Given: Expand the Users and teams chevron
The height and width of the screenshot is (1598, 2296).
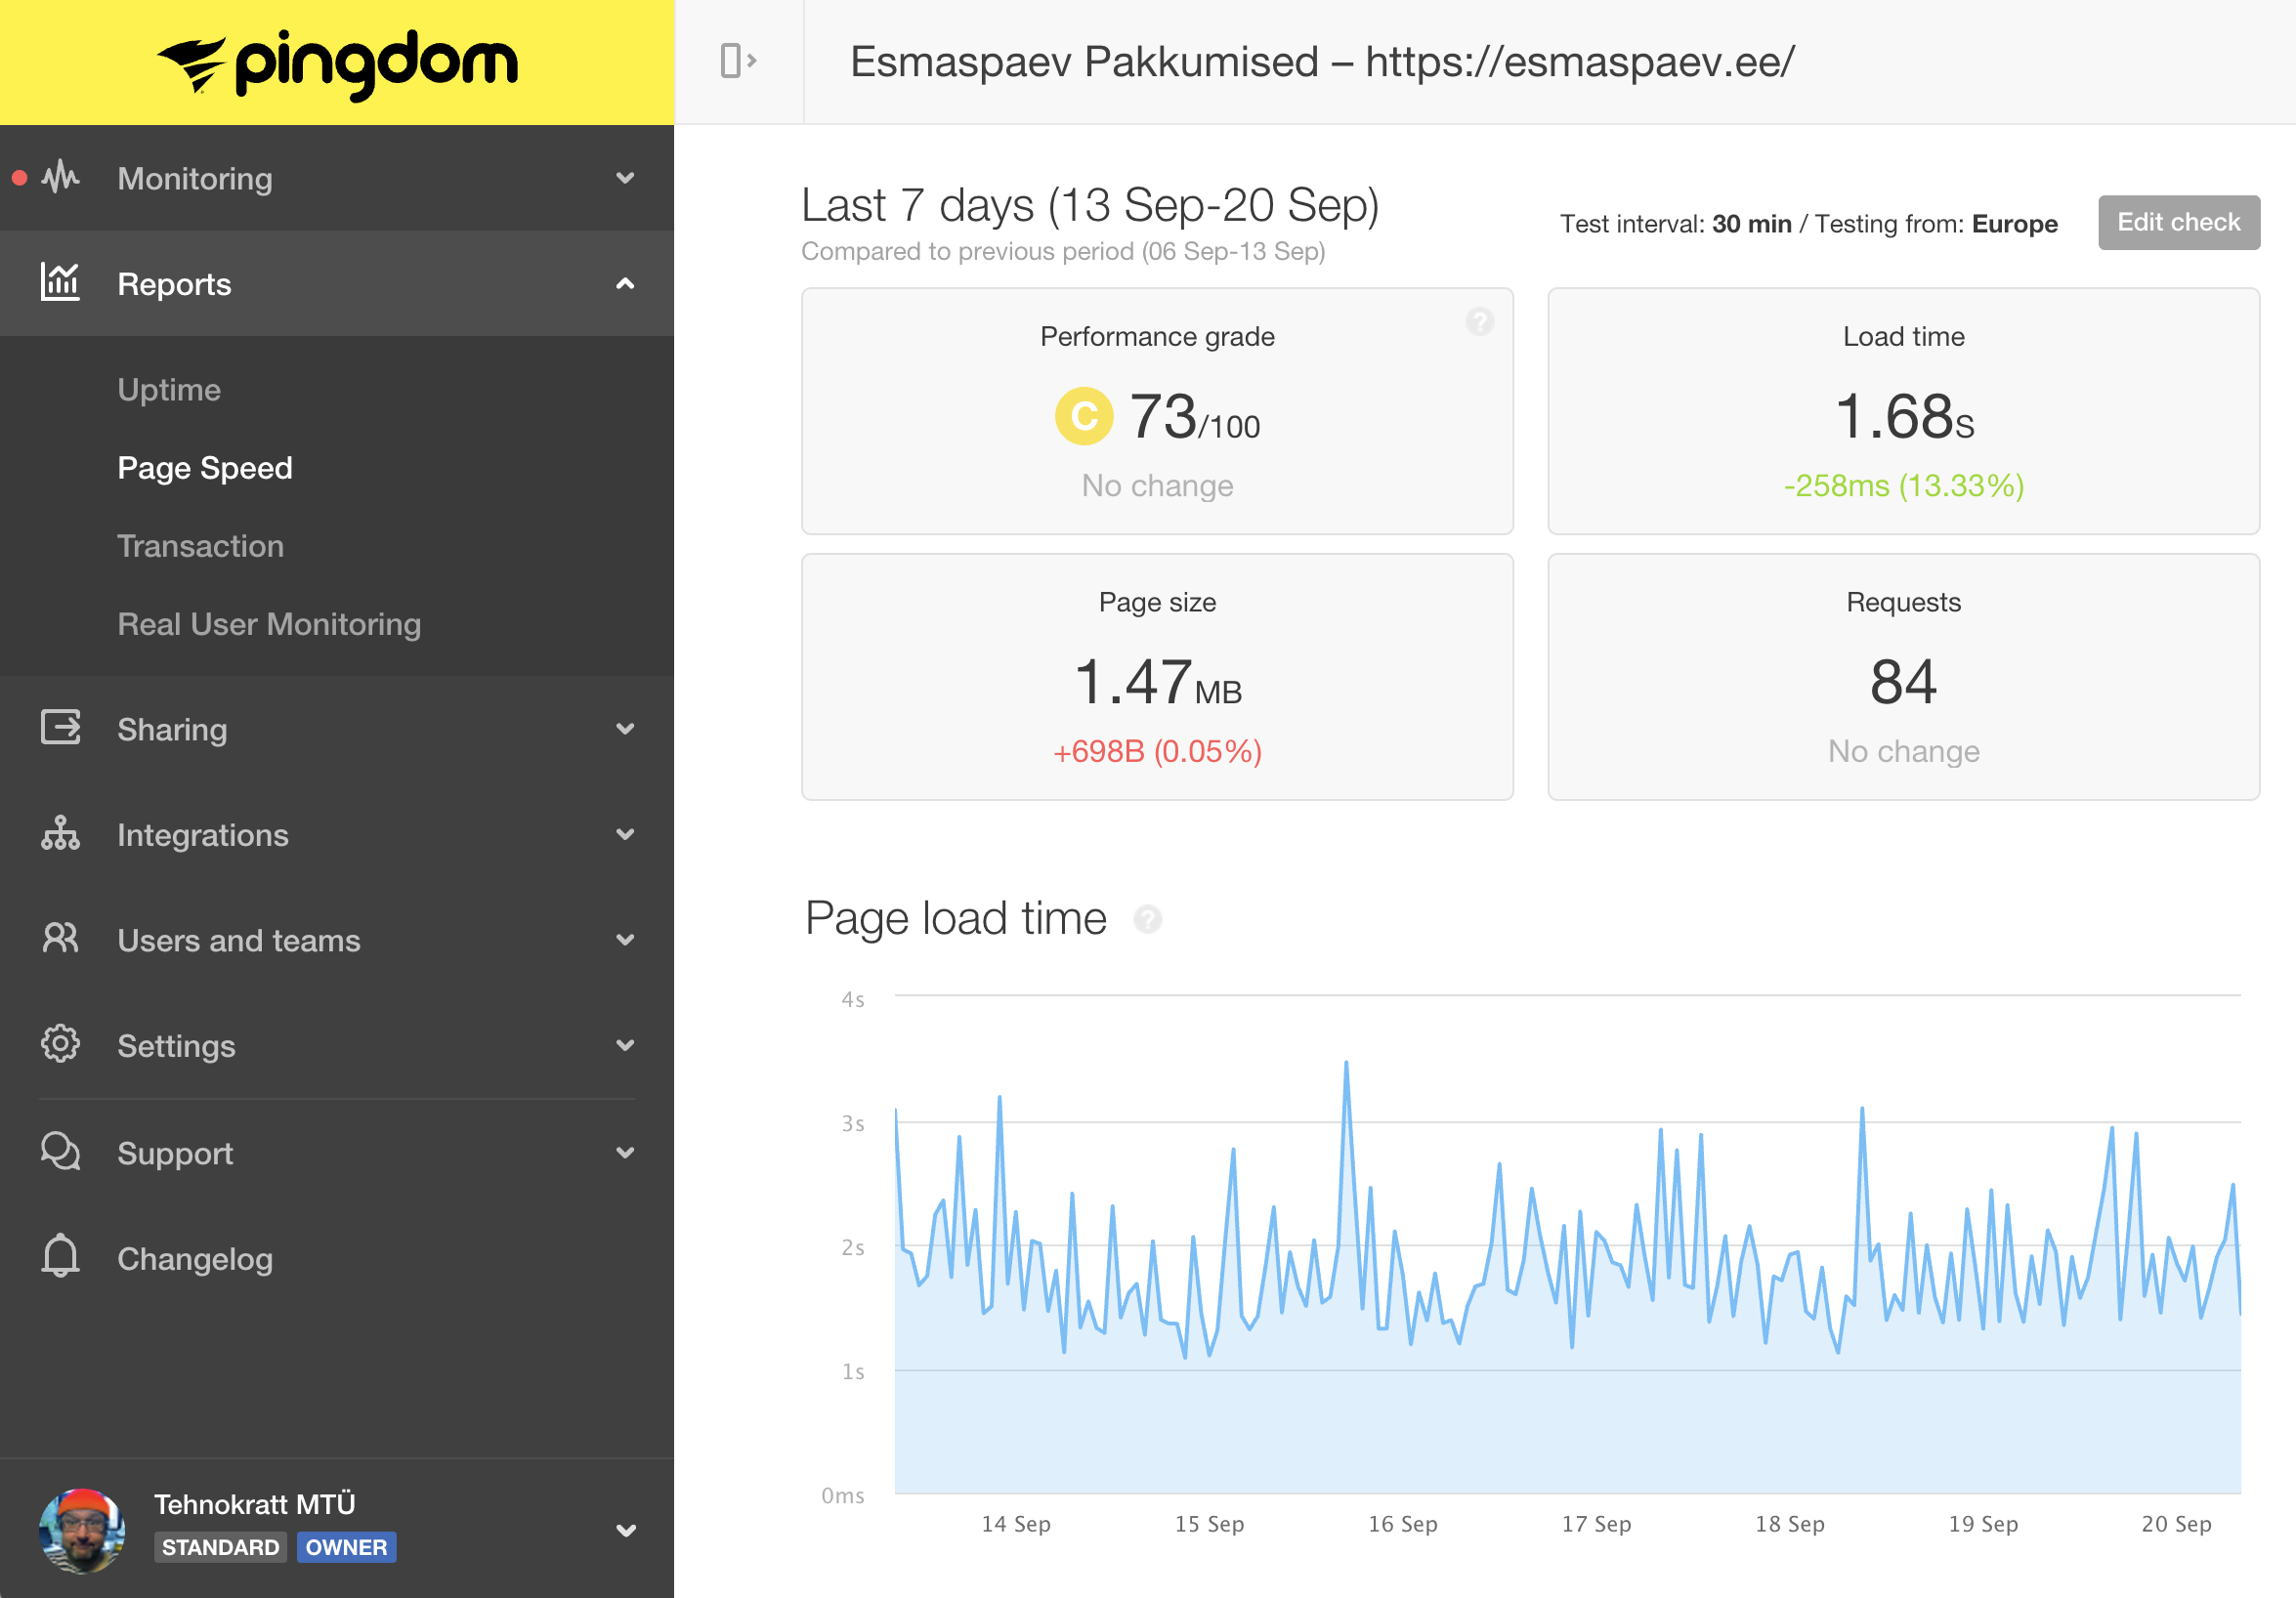Looking at the screenshot, I should 625,940.
